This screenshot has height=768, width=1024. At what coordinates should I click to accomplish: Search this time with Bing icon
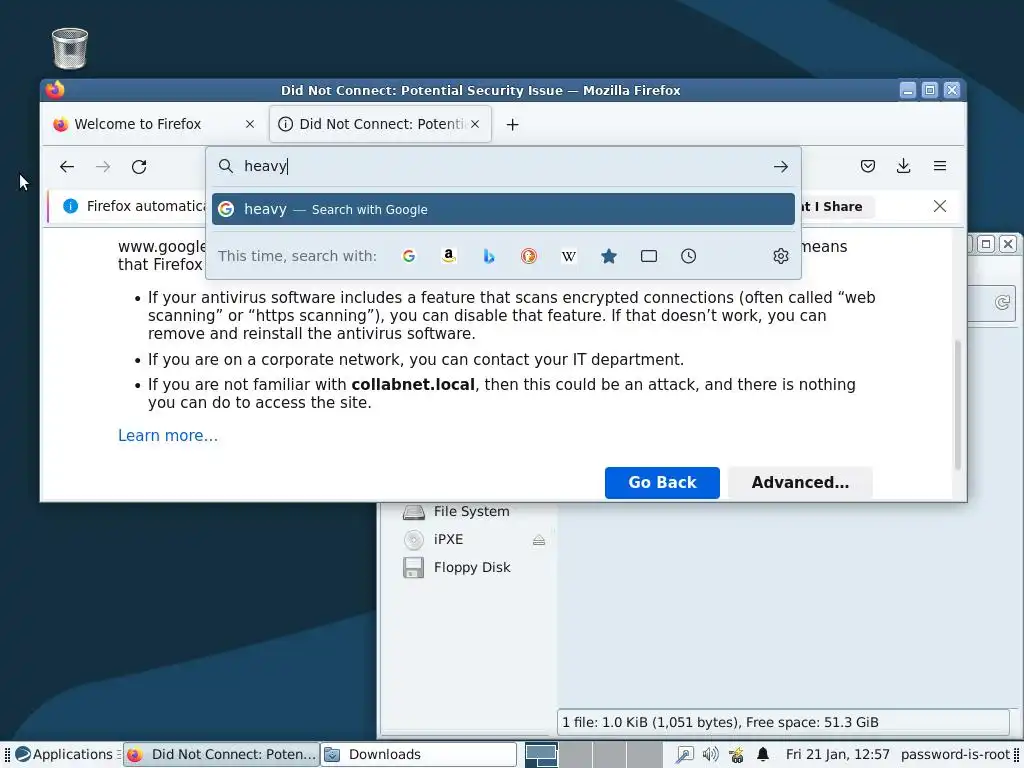(488, 256)
